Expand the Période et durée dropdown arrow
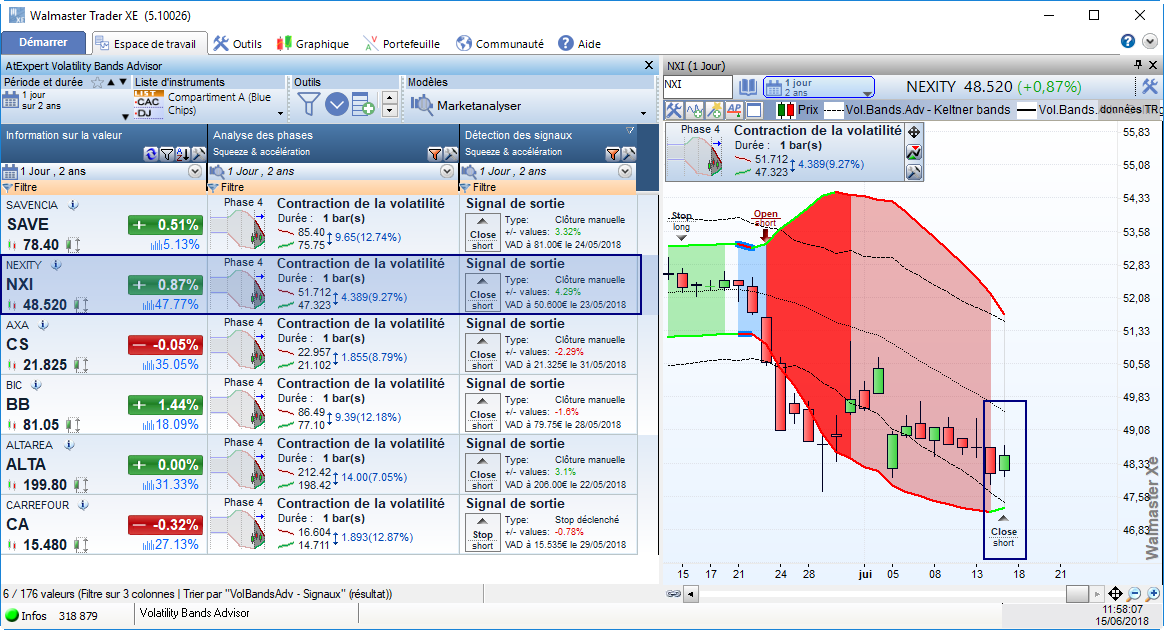This screenshot has width=1164, height=630. pos(125,117)
